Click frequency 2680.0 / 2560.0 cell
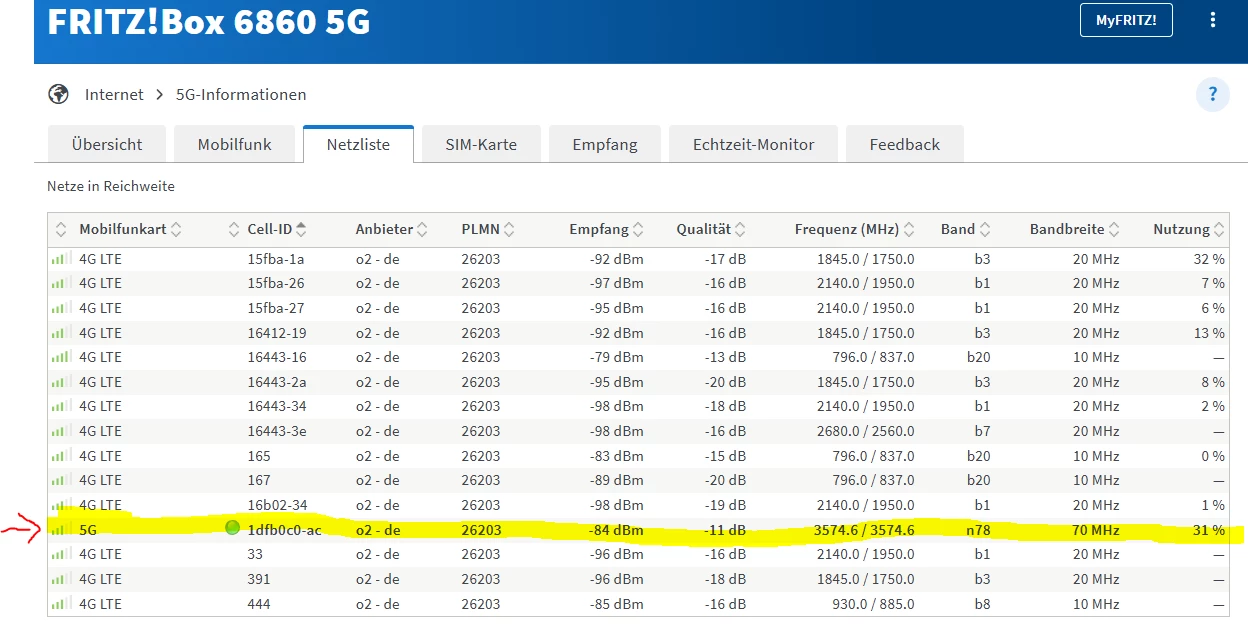Image resolution: width=1248 pixels, height=625 pixels. (865, 431)
